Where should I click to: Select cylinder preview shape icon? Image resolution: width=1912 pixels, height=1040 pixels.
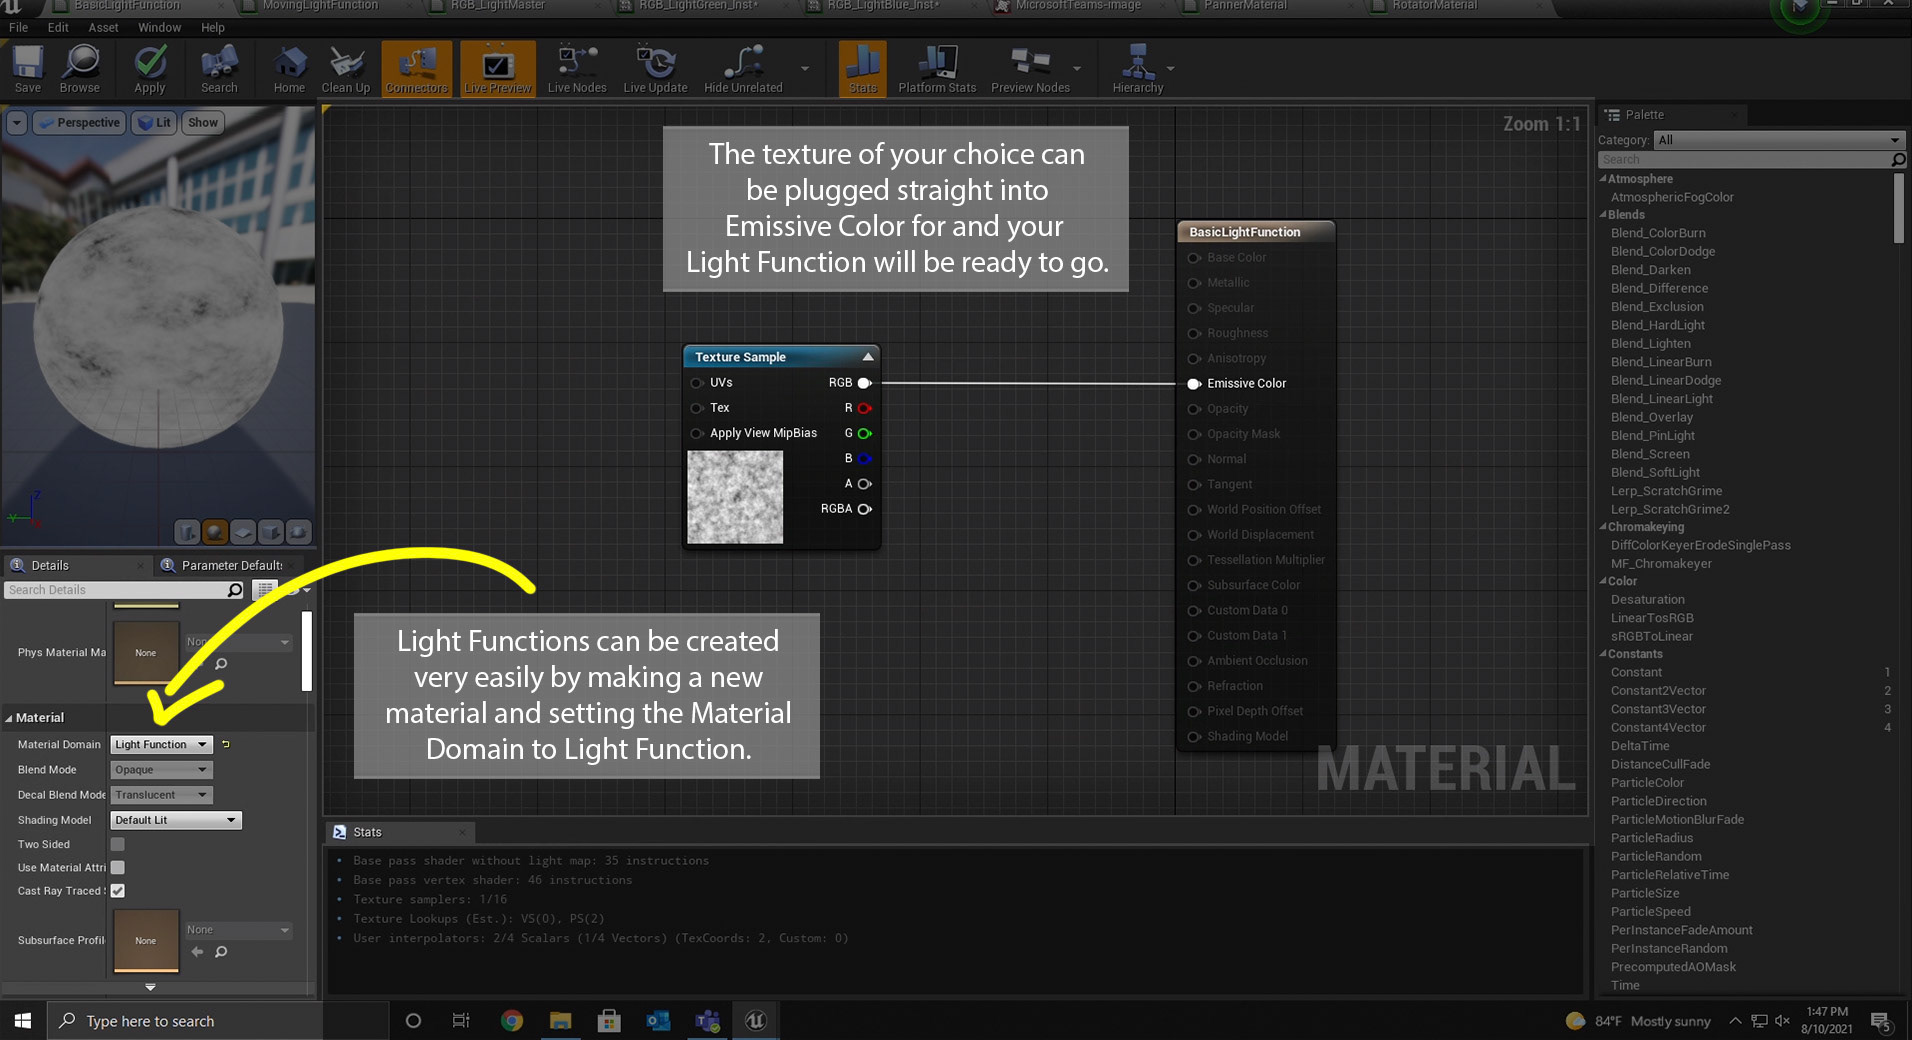click(187, 532)
